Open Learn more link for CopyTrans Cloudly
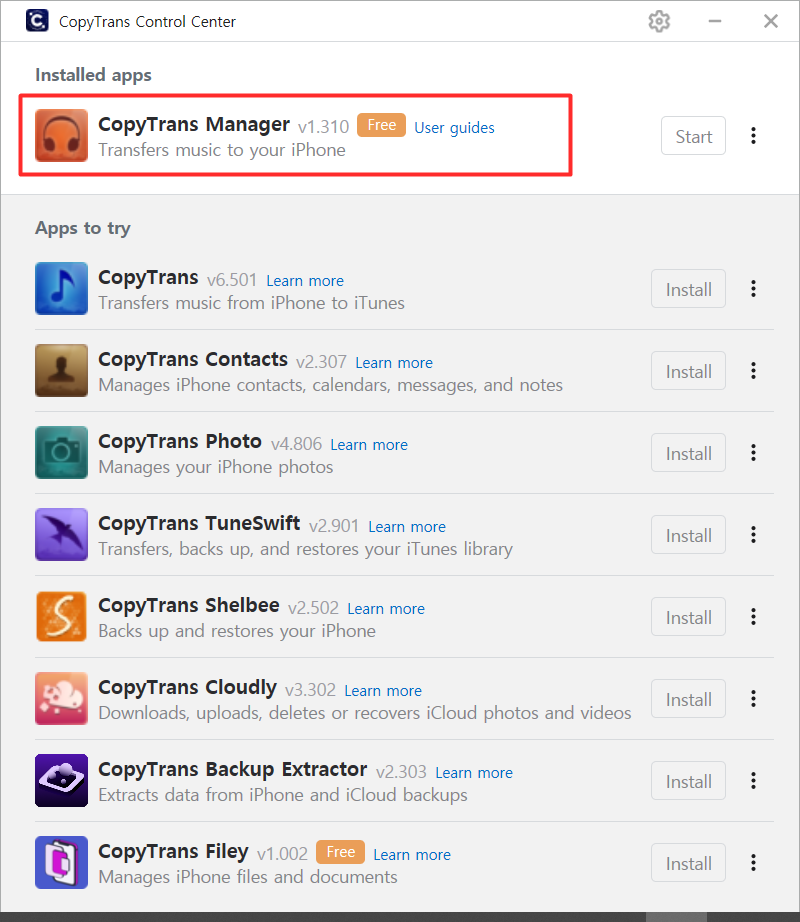The image size is (800, 922). pos(383,691)
